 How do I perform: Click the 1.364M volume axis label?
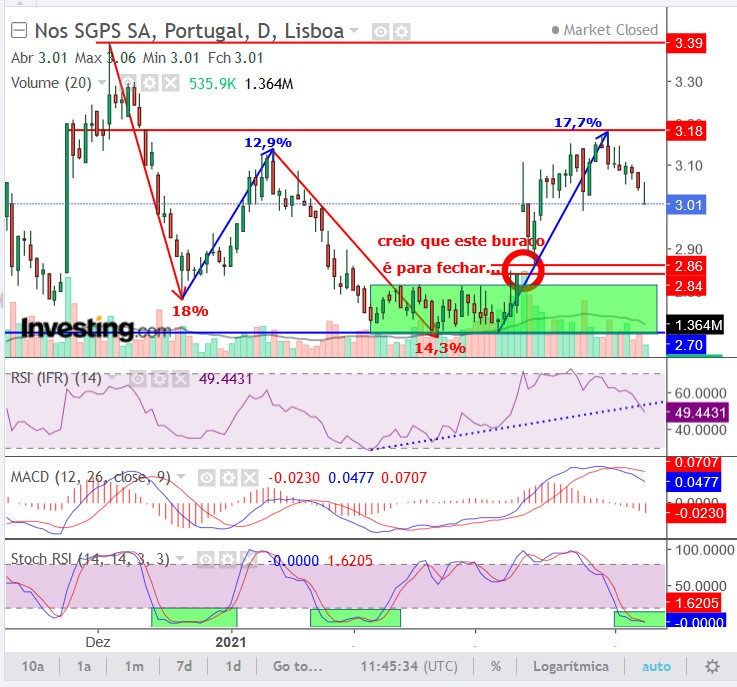click(x=696, y=325)
